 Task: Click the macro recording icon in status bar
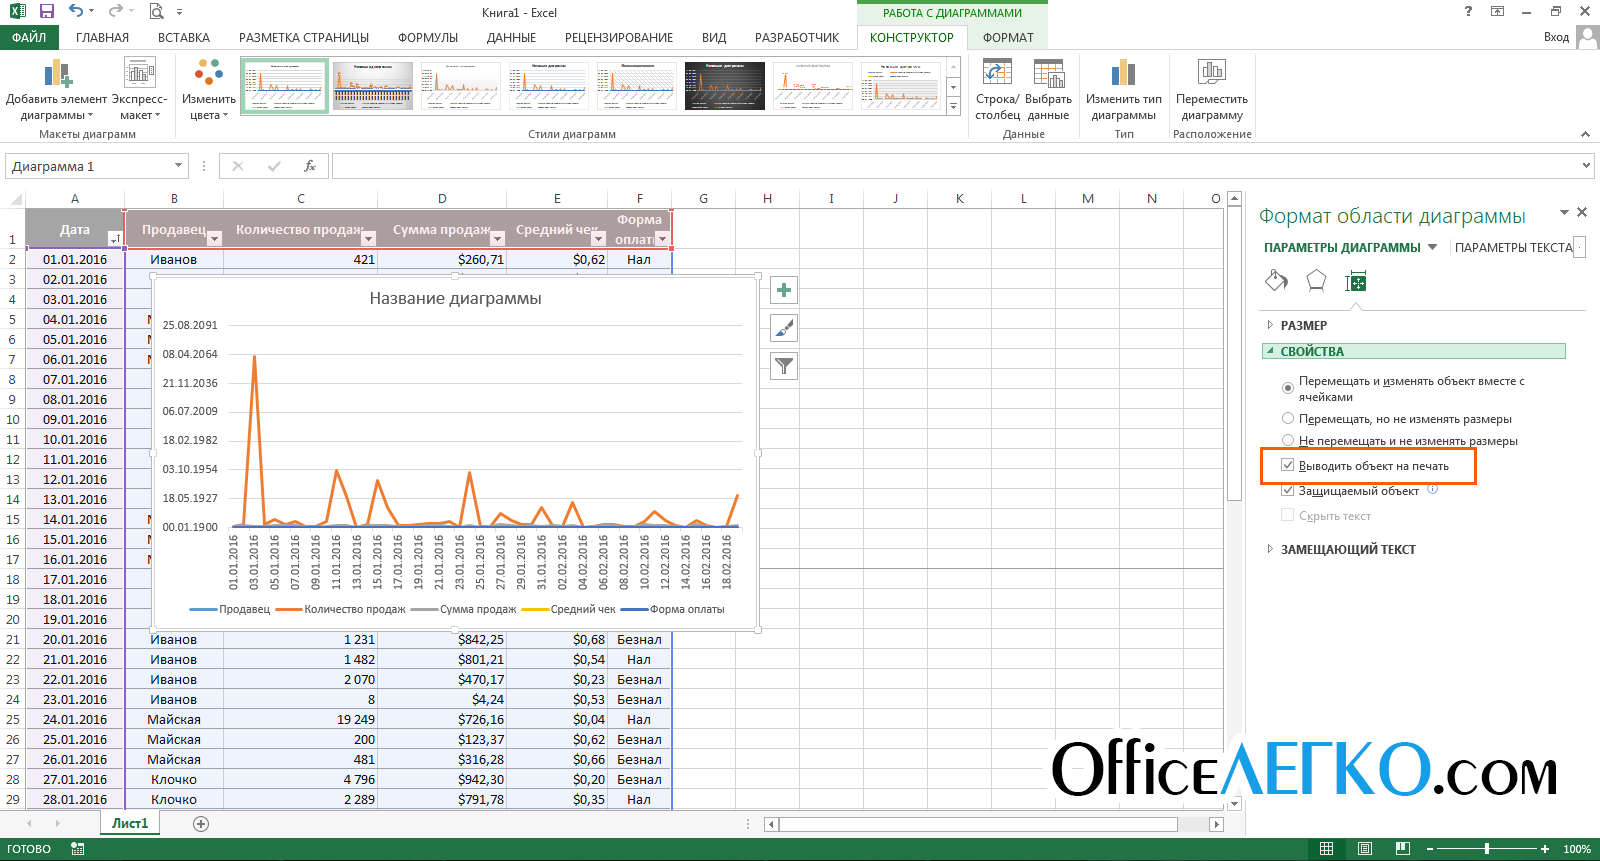[x=78, y=849]
